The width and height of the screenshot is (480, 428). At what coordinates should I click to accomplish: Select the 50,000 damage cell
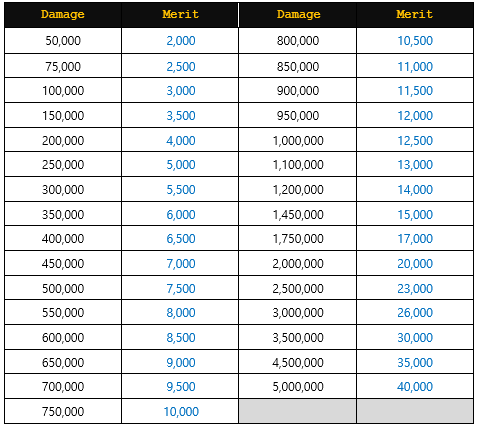click(x=63, y=41)
